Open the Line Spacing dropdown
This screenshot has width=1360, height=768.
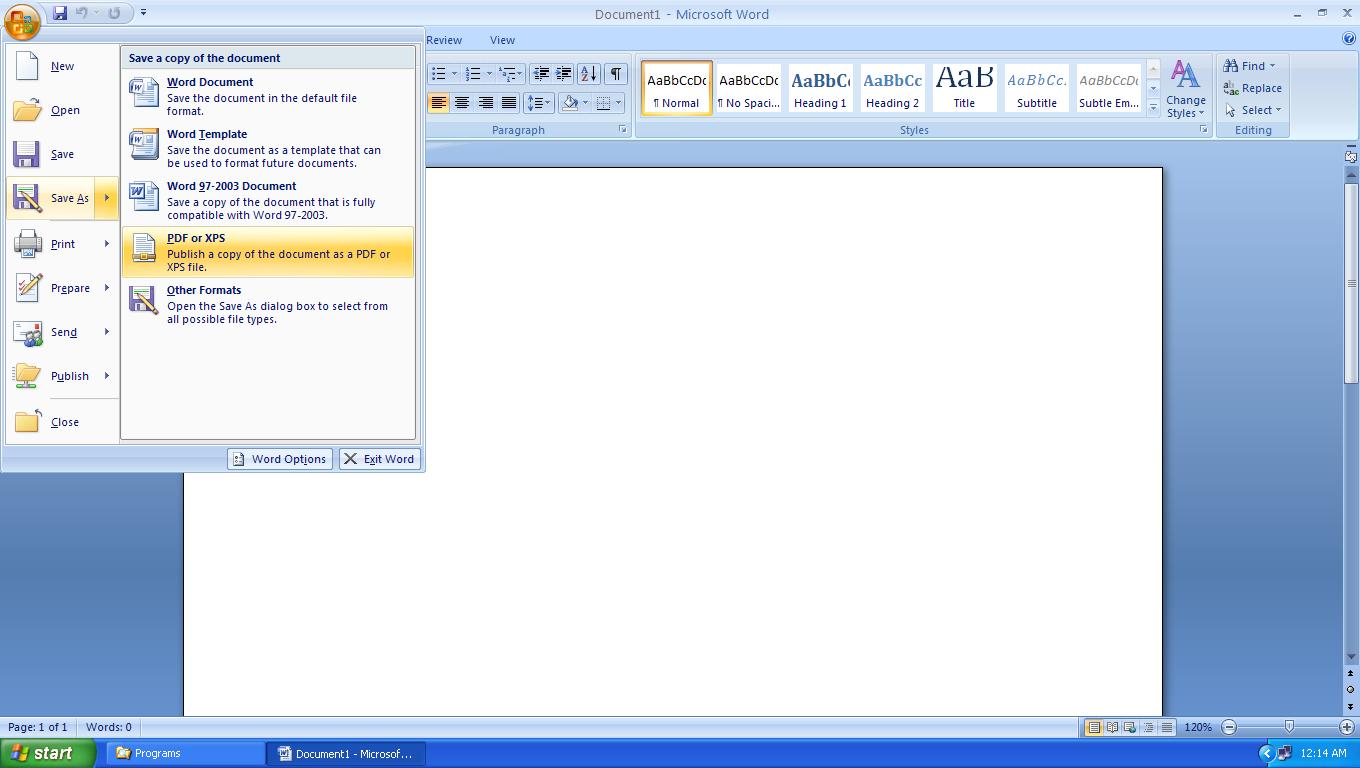tap(539, 102)
